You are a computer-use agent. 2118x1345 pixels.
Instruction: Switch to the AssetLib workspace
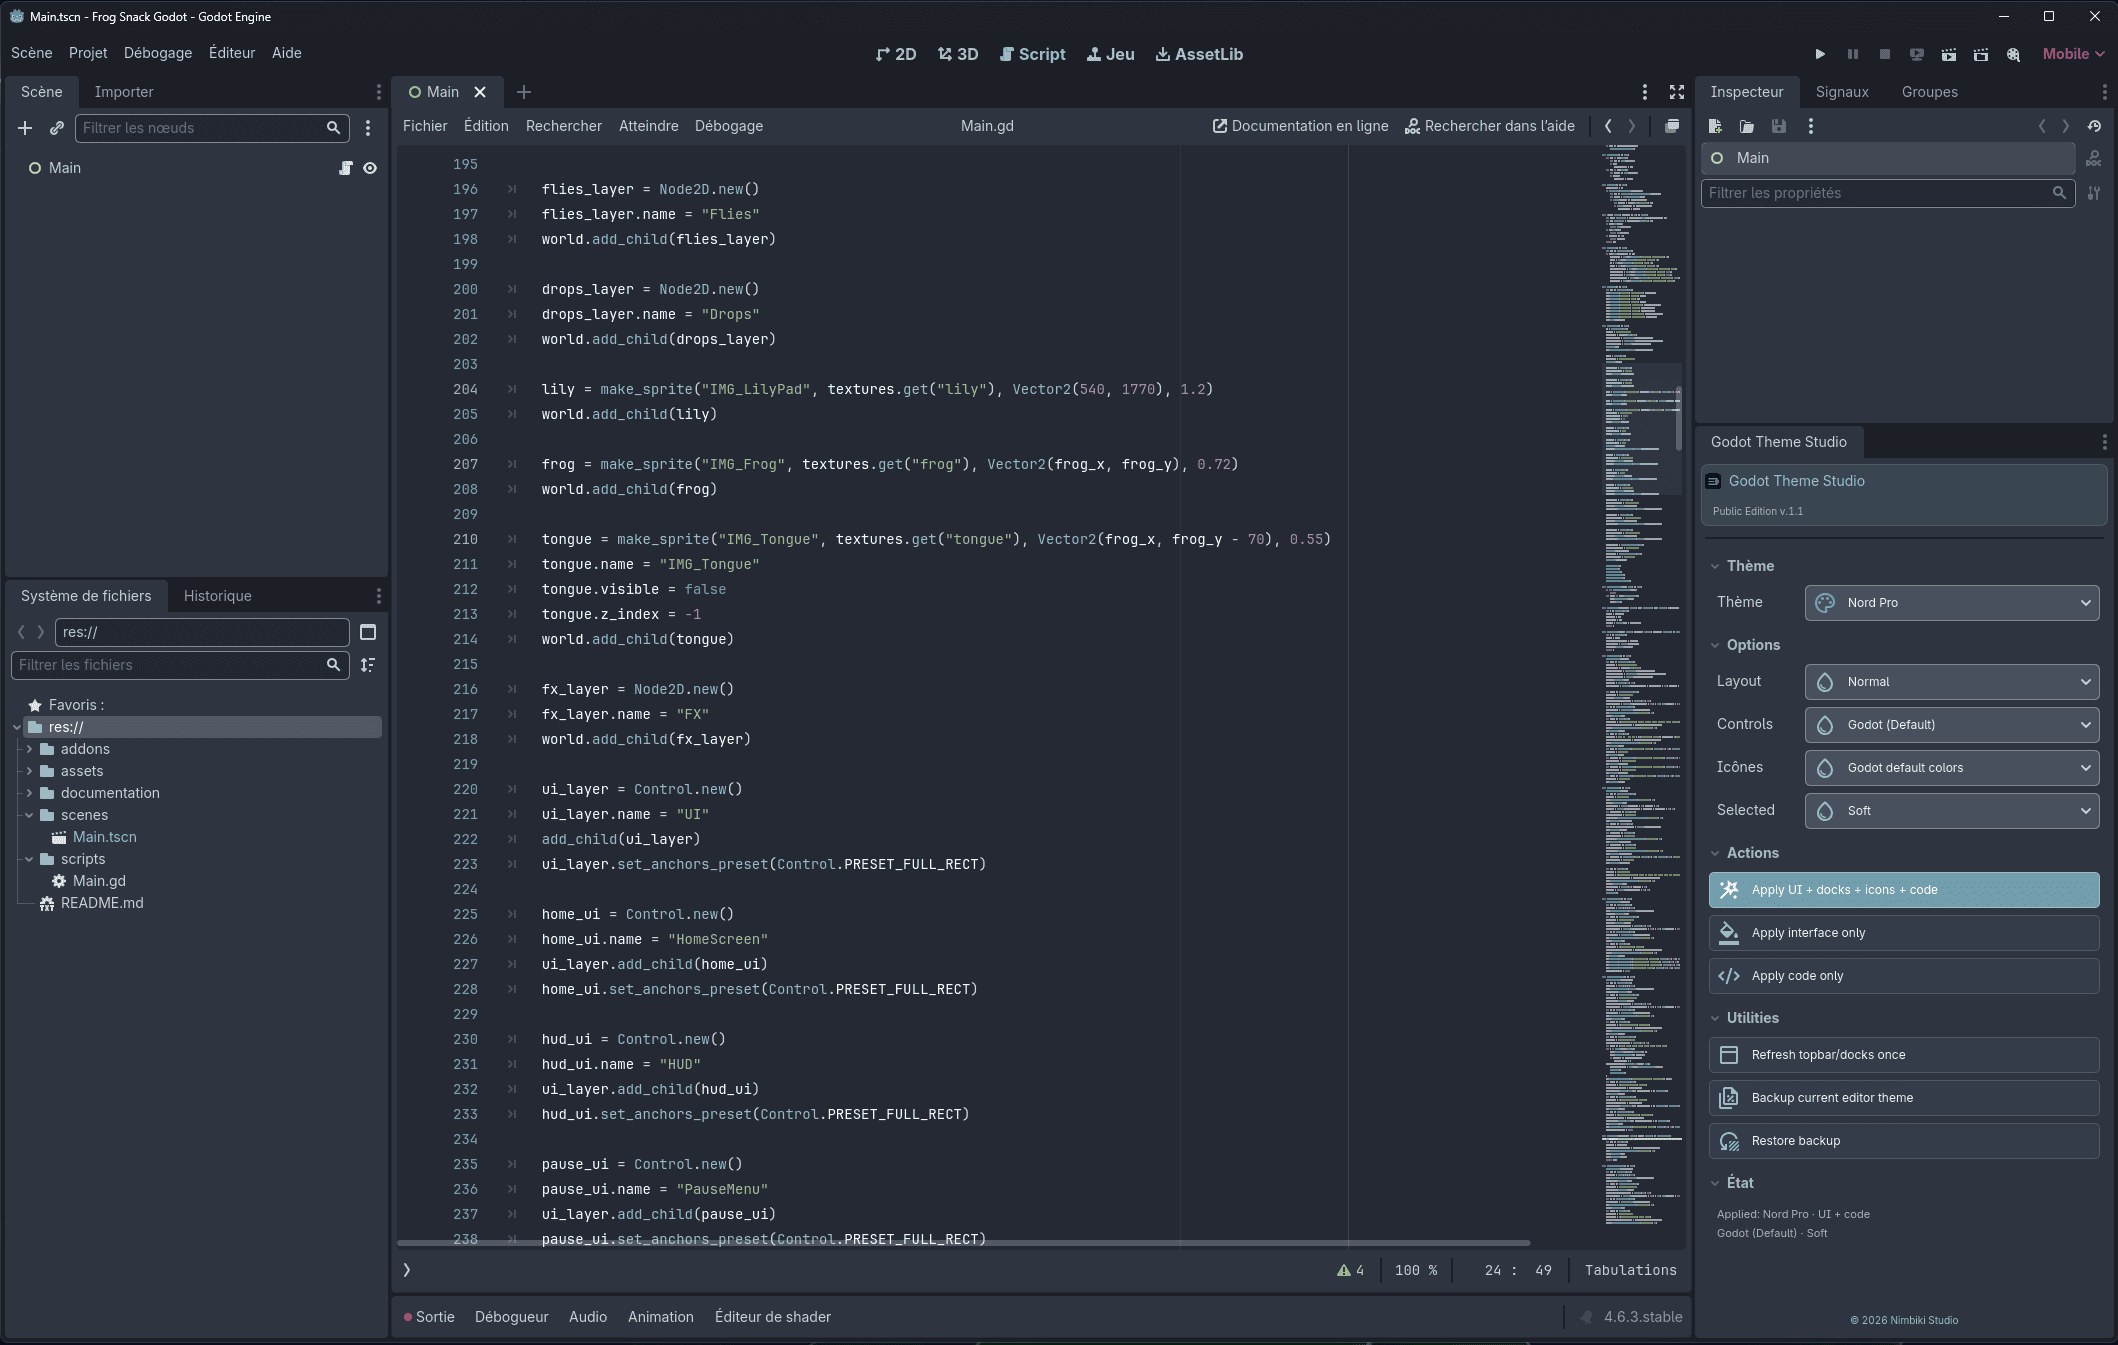coord(1199,54)
